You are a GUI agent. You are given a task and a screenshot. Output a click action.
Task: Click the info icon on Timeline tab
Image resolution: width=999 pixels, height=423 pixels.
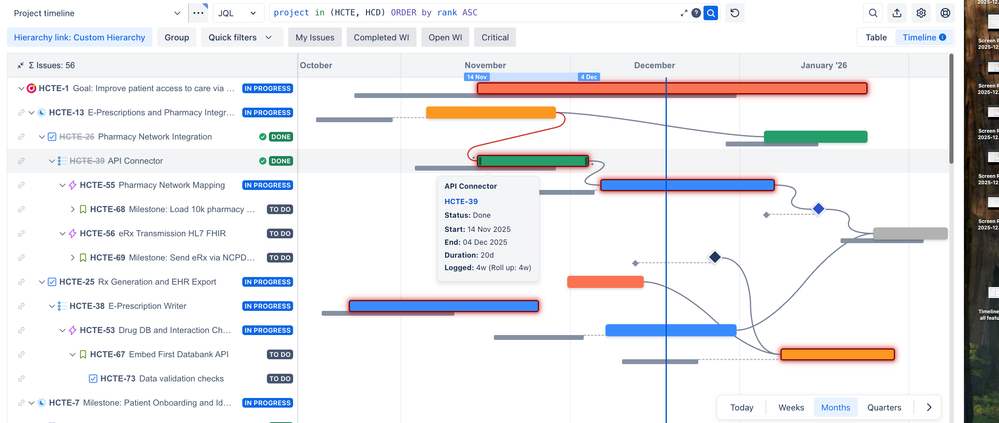point(943,38)
